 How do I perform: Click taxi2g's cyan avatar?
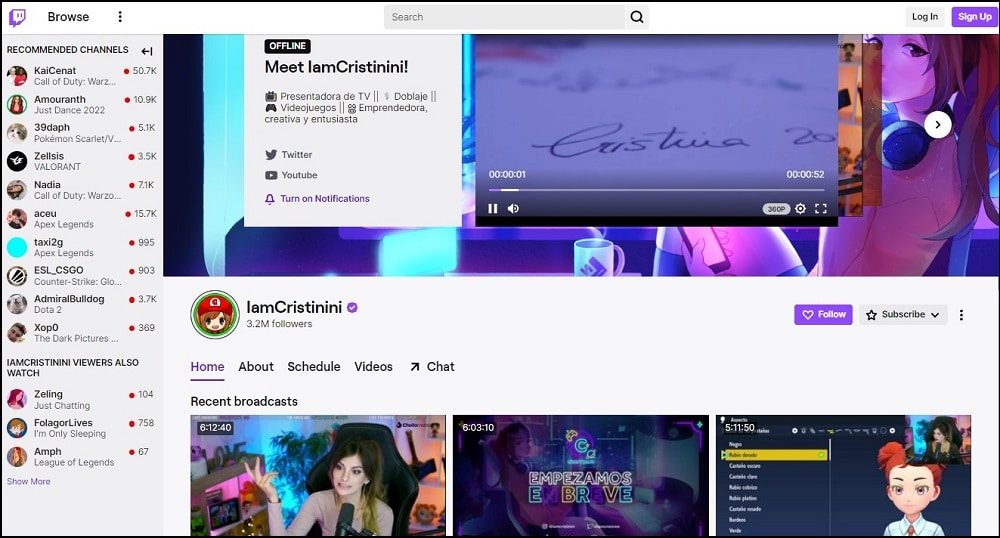tap(17, 247)
